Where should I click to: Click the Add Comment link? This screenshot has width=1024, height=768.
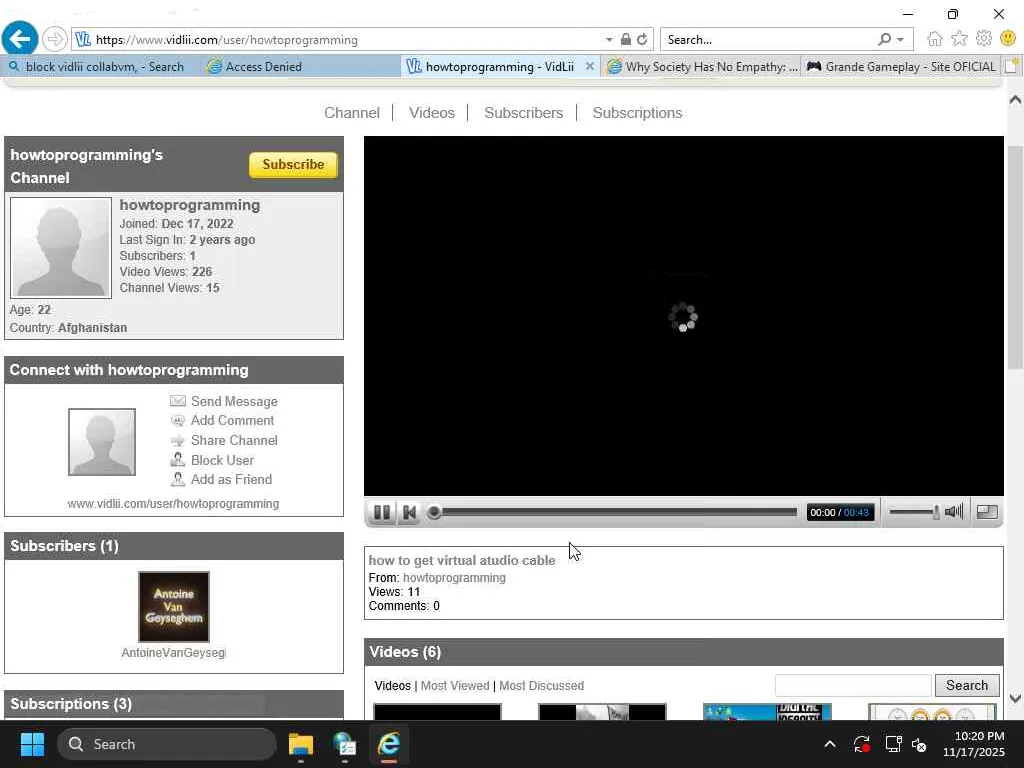point(232,420)
